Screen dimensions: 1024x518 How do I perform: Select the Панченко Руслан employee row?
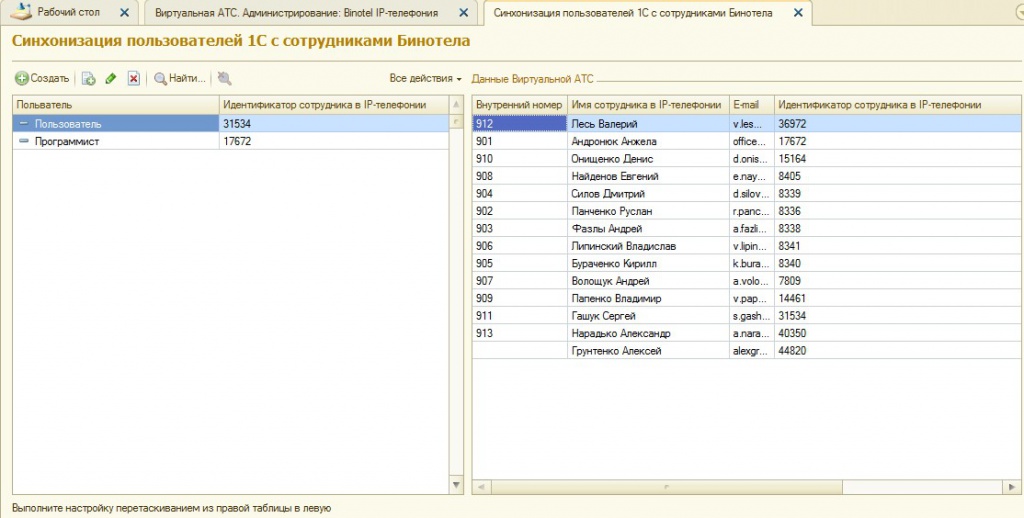(746, 211)
